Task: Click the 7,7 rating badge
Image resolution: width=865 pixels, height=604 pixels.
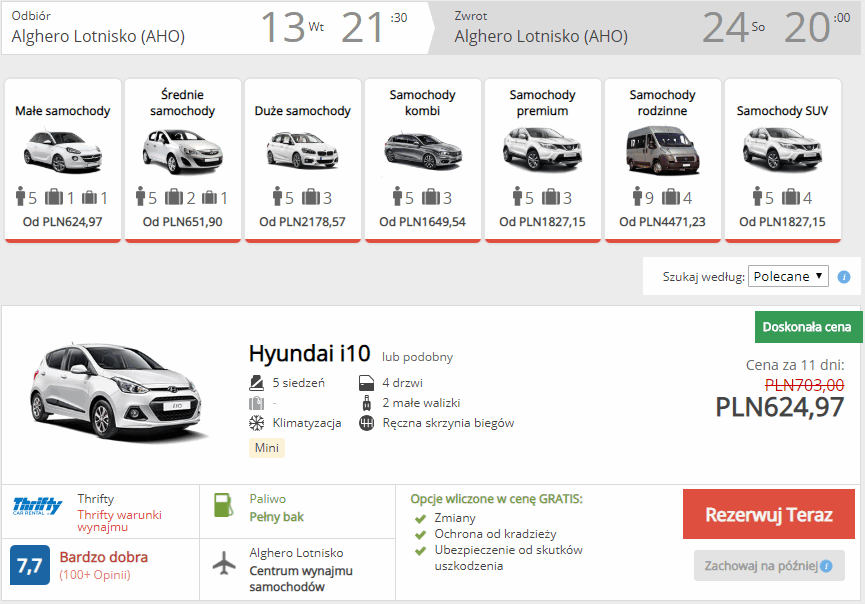Action: [30, 565]
